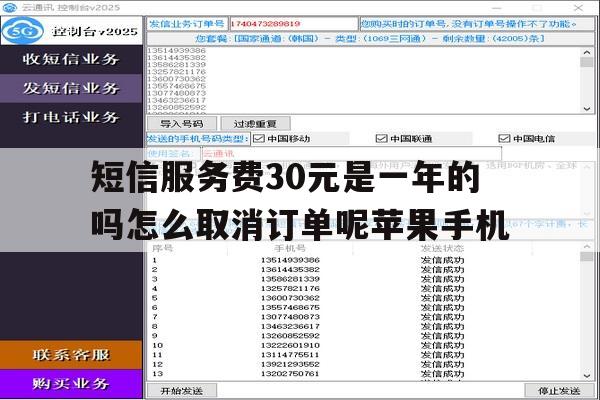This screenshot has width=600, height=400.
Task: Toggle 中国联通 checkbox
Action: [382, 139]
